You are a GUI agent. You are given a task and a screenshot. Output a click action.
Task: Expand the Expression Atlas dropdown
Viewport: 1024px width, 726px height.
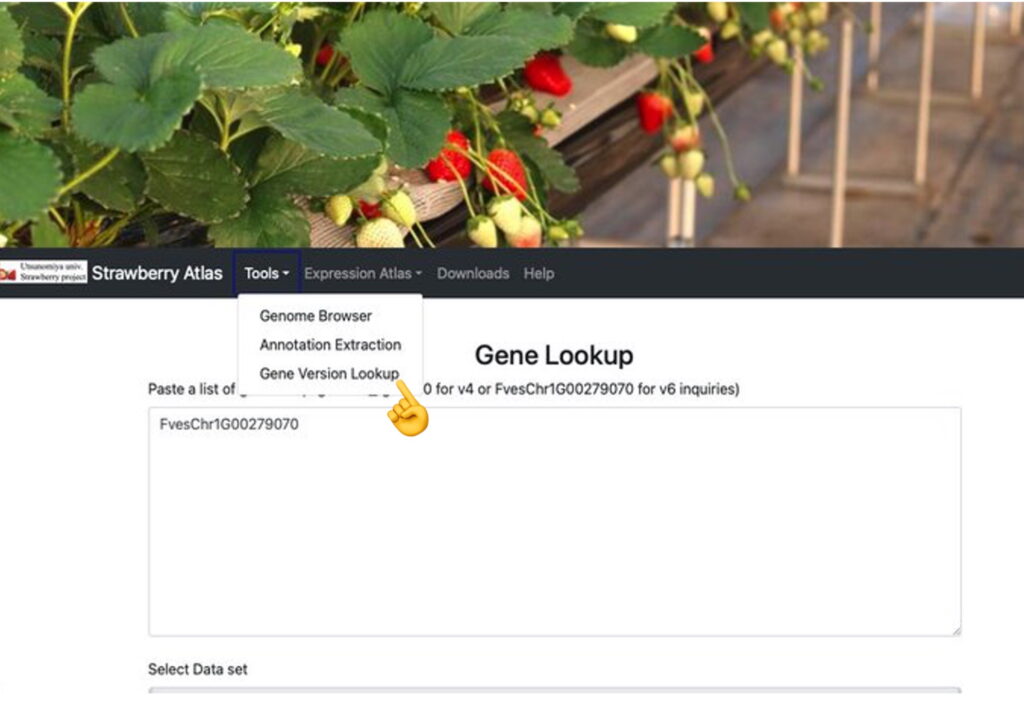[362, 273]
